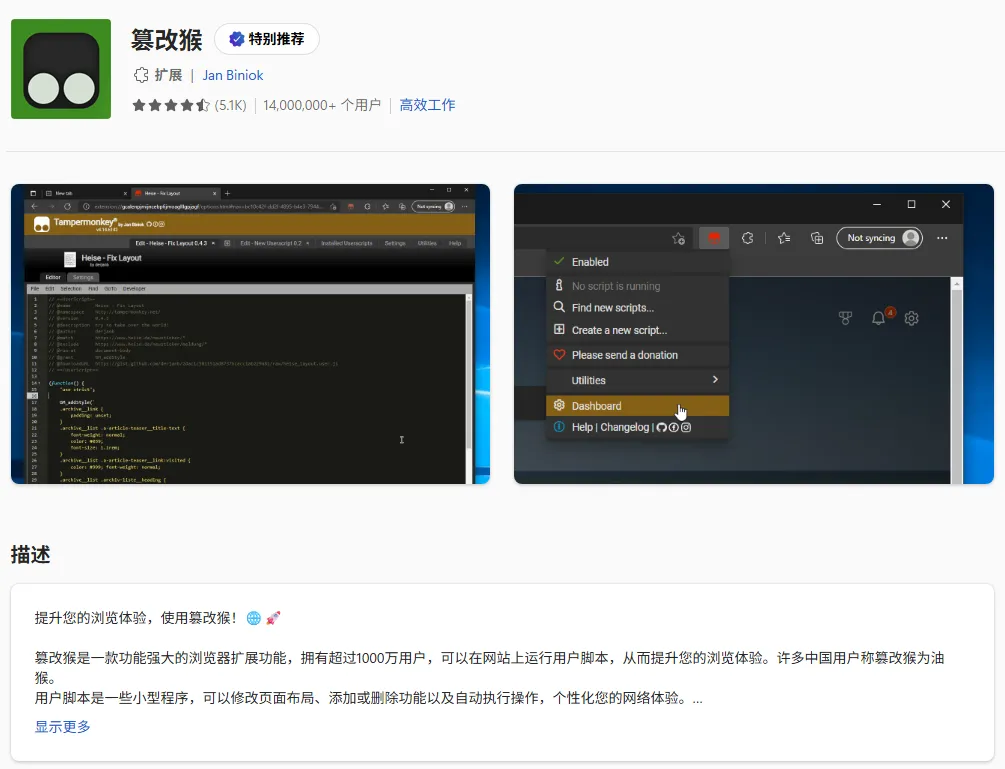This screenshot has height=769, width=1005.
Task: Click the puzzle-piece 扩展 icon
Action: point(140,75)
